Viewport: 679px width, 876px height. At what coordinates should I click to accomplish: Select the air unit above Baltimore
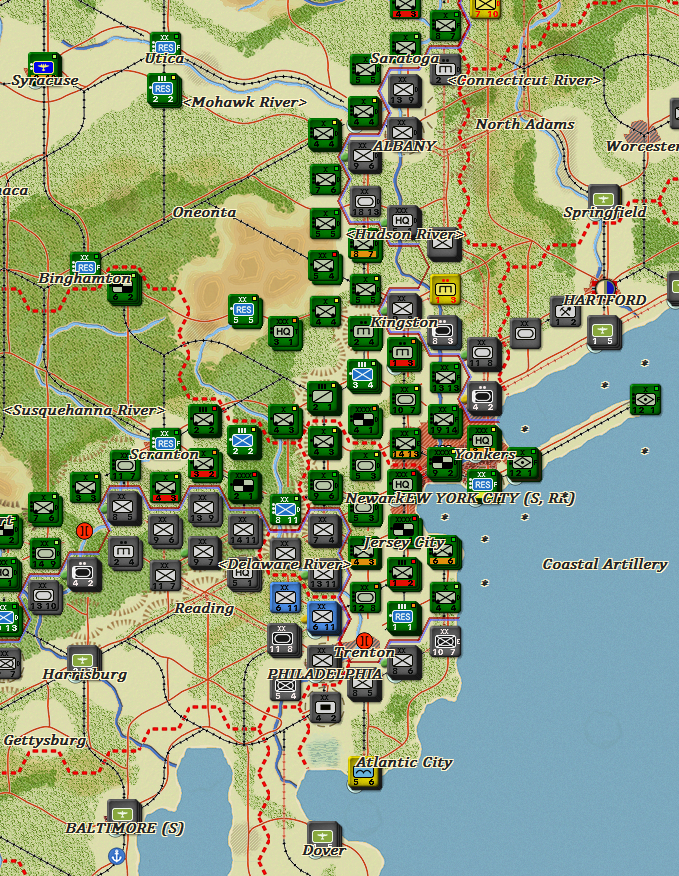[124, 813]
